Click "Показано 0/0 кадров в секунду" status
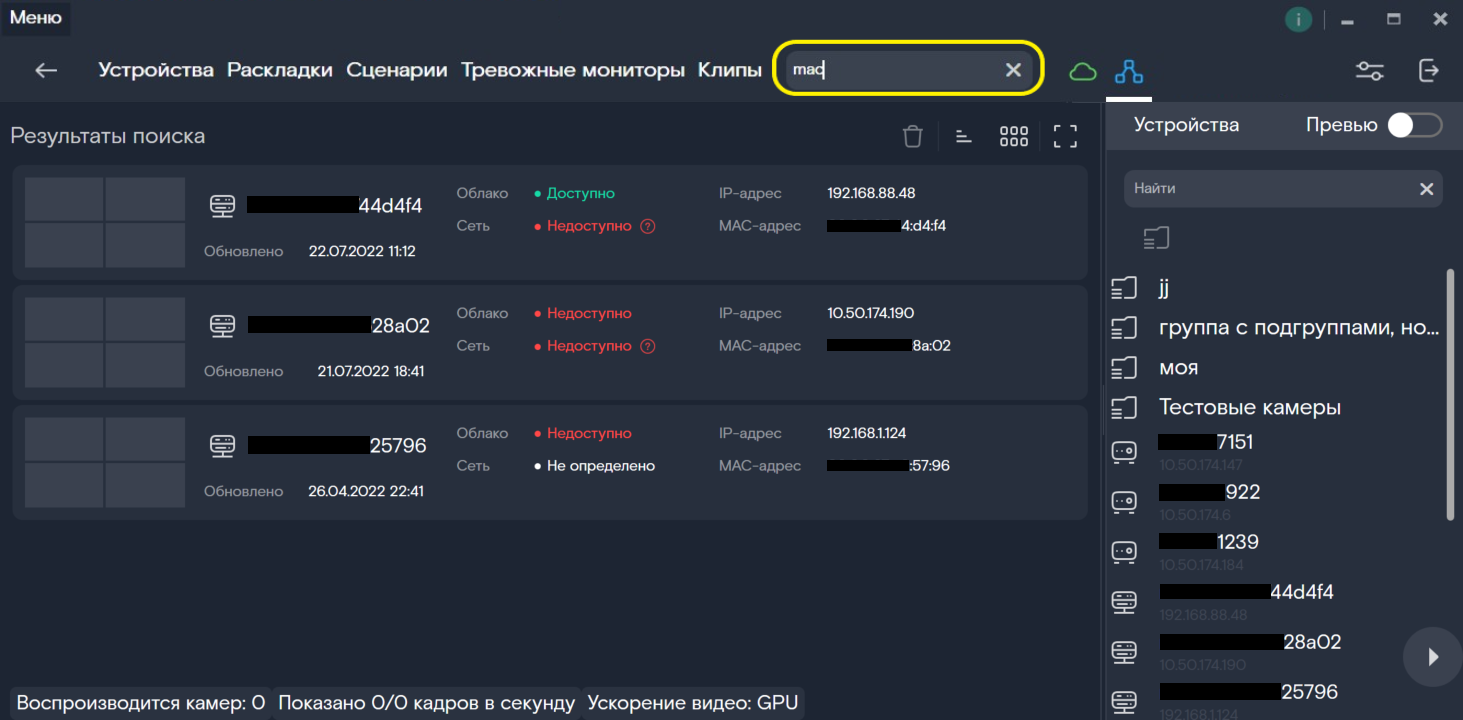Screen dimensions: 1463x720 427,703
